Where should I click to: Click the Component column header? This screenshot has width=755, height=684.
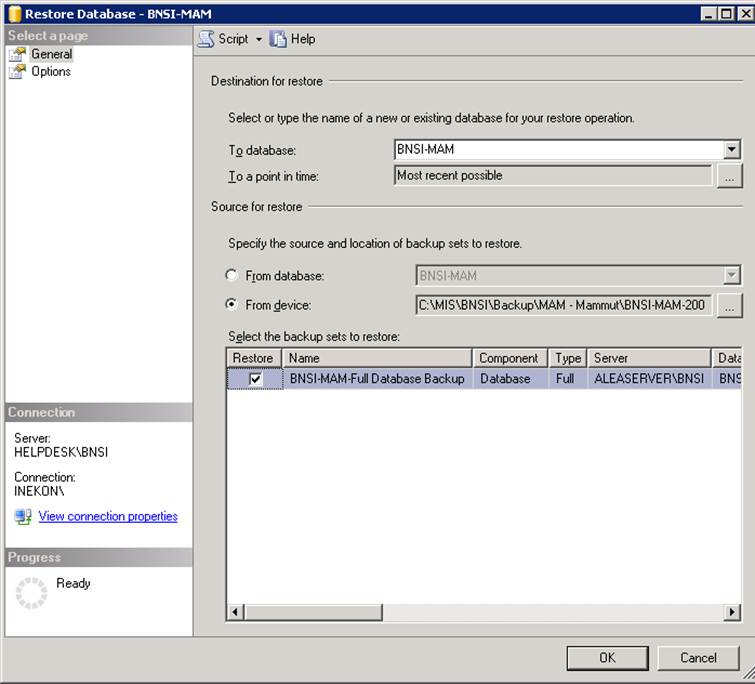510,358
